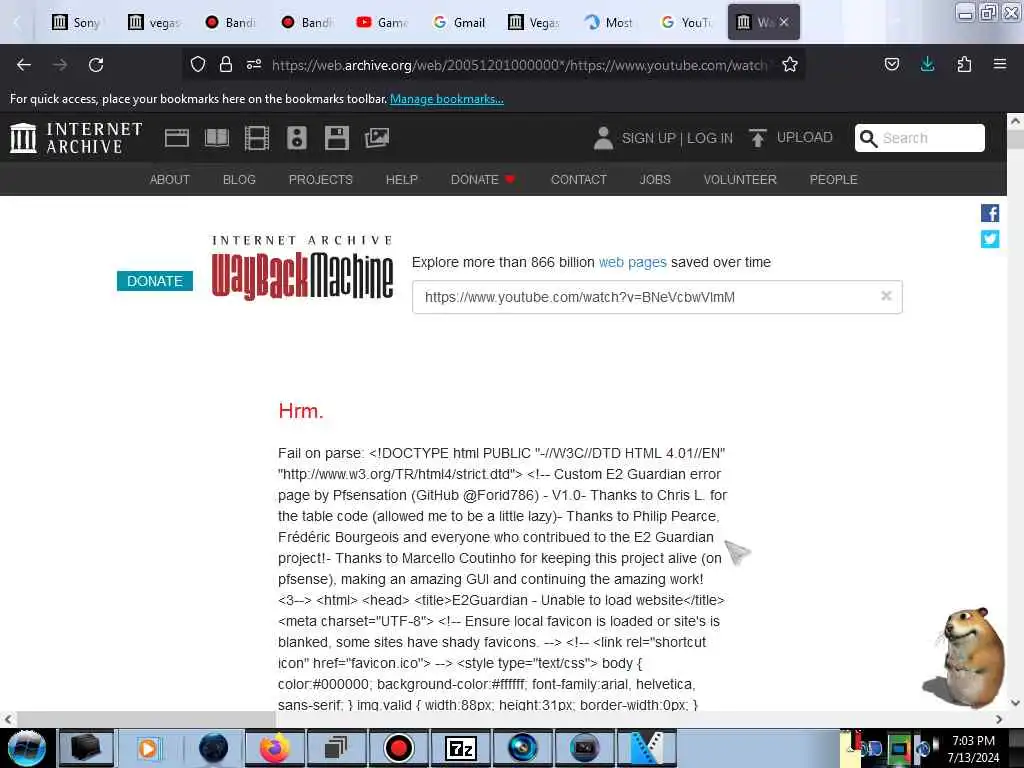1024x768 pixels.
Task: Open the Internet Archive Video film icon
Action: (x=257, y=138)
